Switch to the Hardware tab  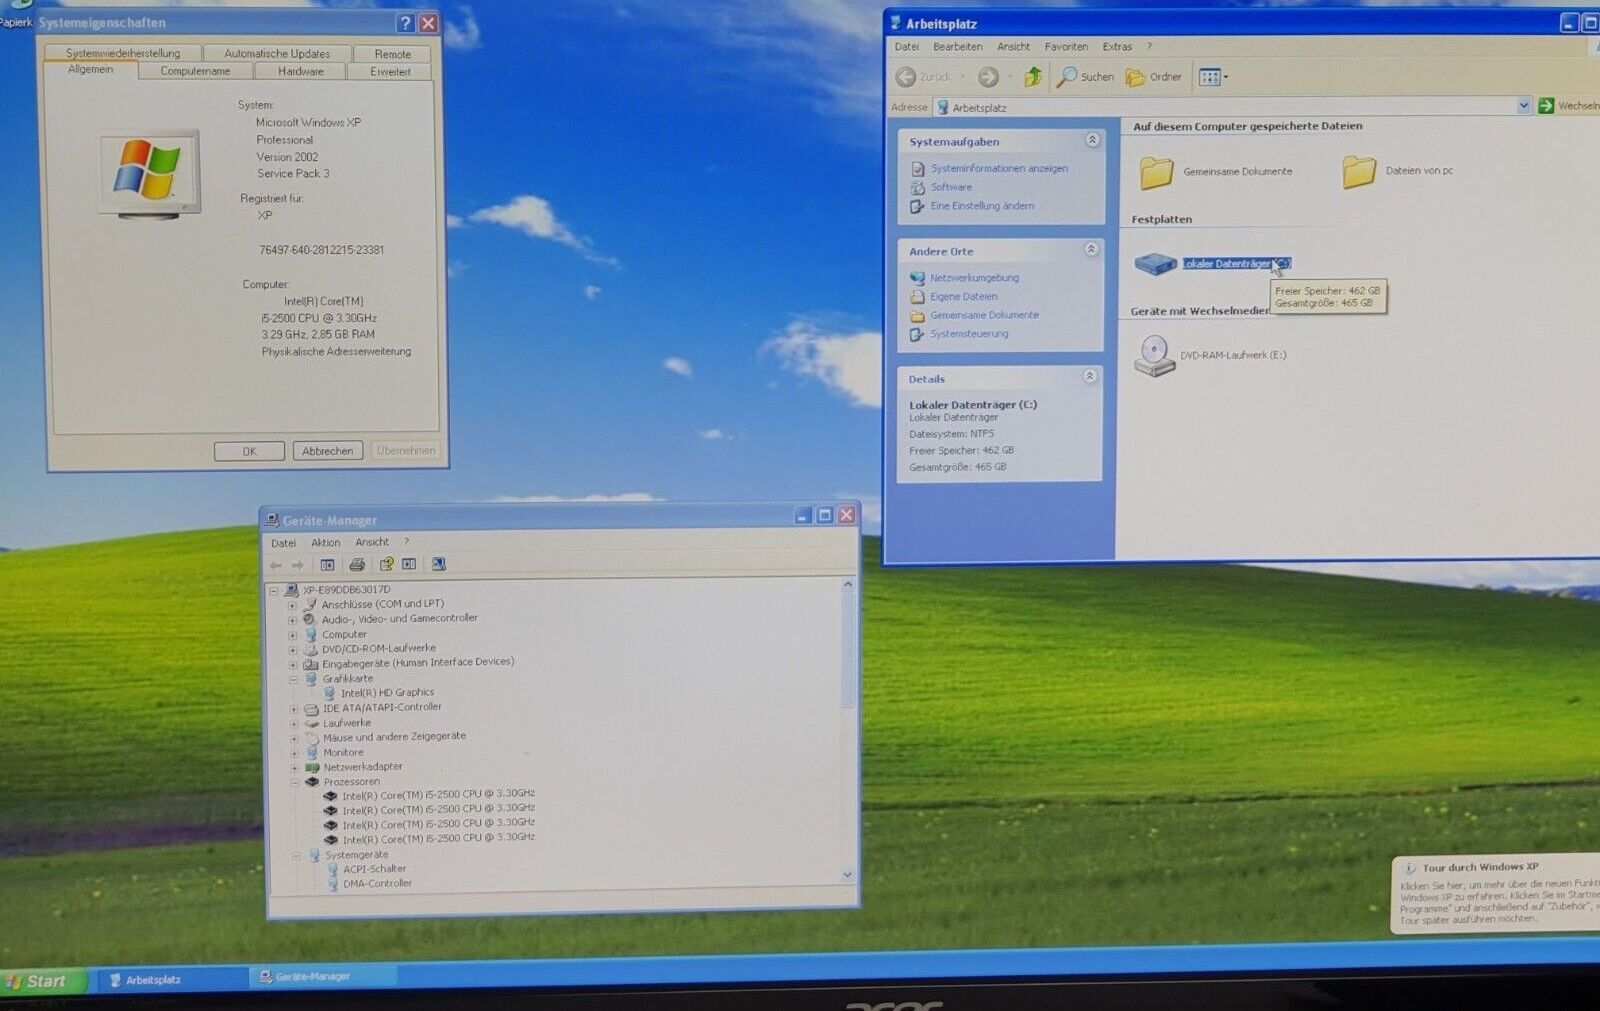coord(300,71)
